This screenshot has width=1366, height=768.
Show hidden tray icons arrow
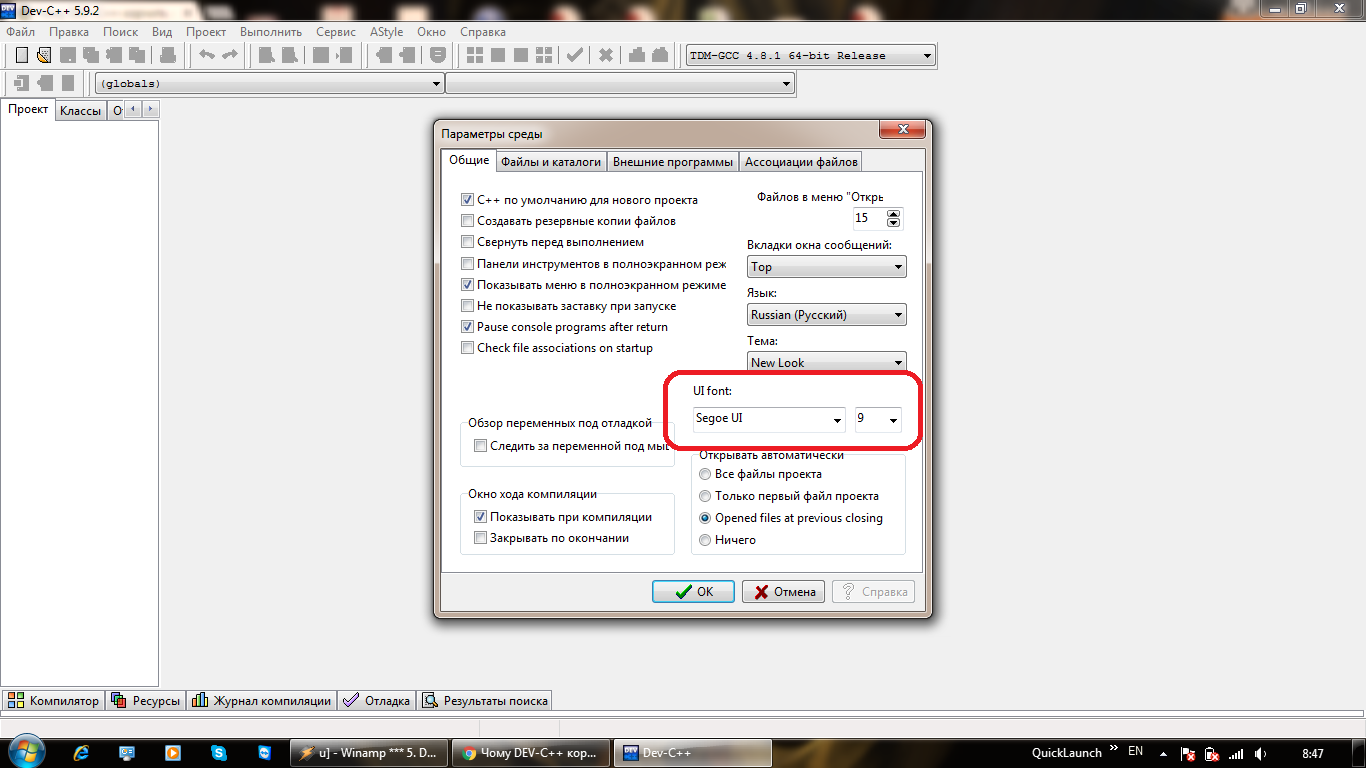(x=1162, y=753)
